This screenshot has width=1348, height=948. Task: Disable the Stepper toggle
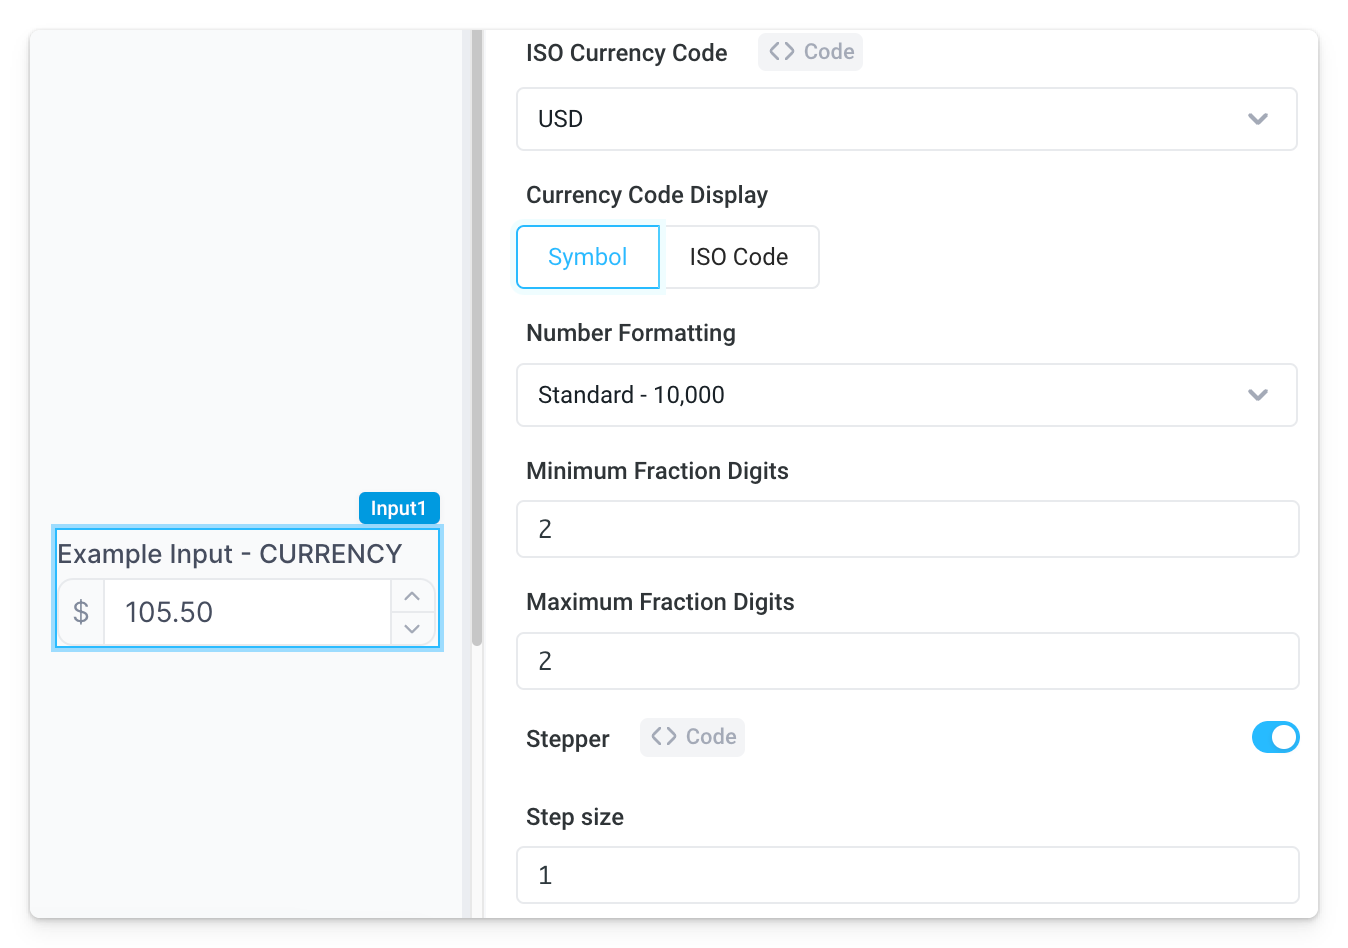click(x=1275, y=737)
